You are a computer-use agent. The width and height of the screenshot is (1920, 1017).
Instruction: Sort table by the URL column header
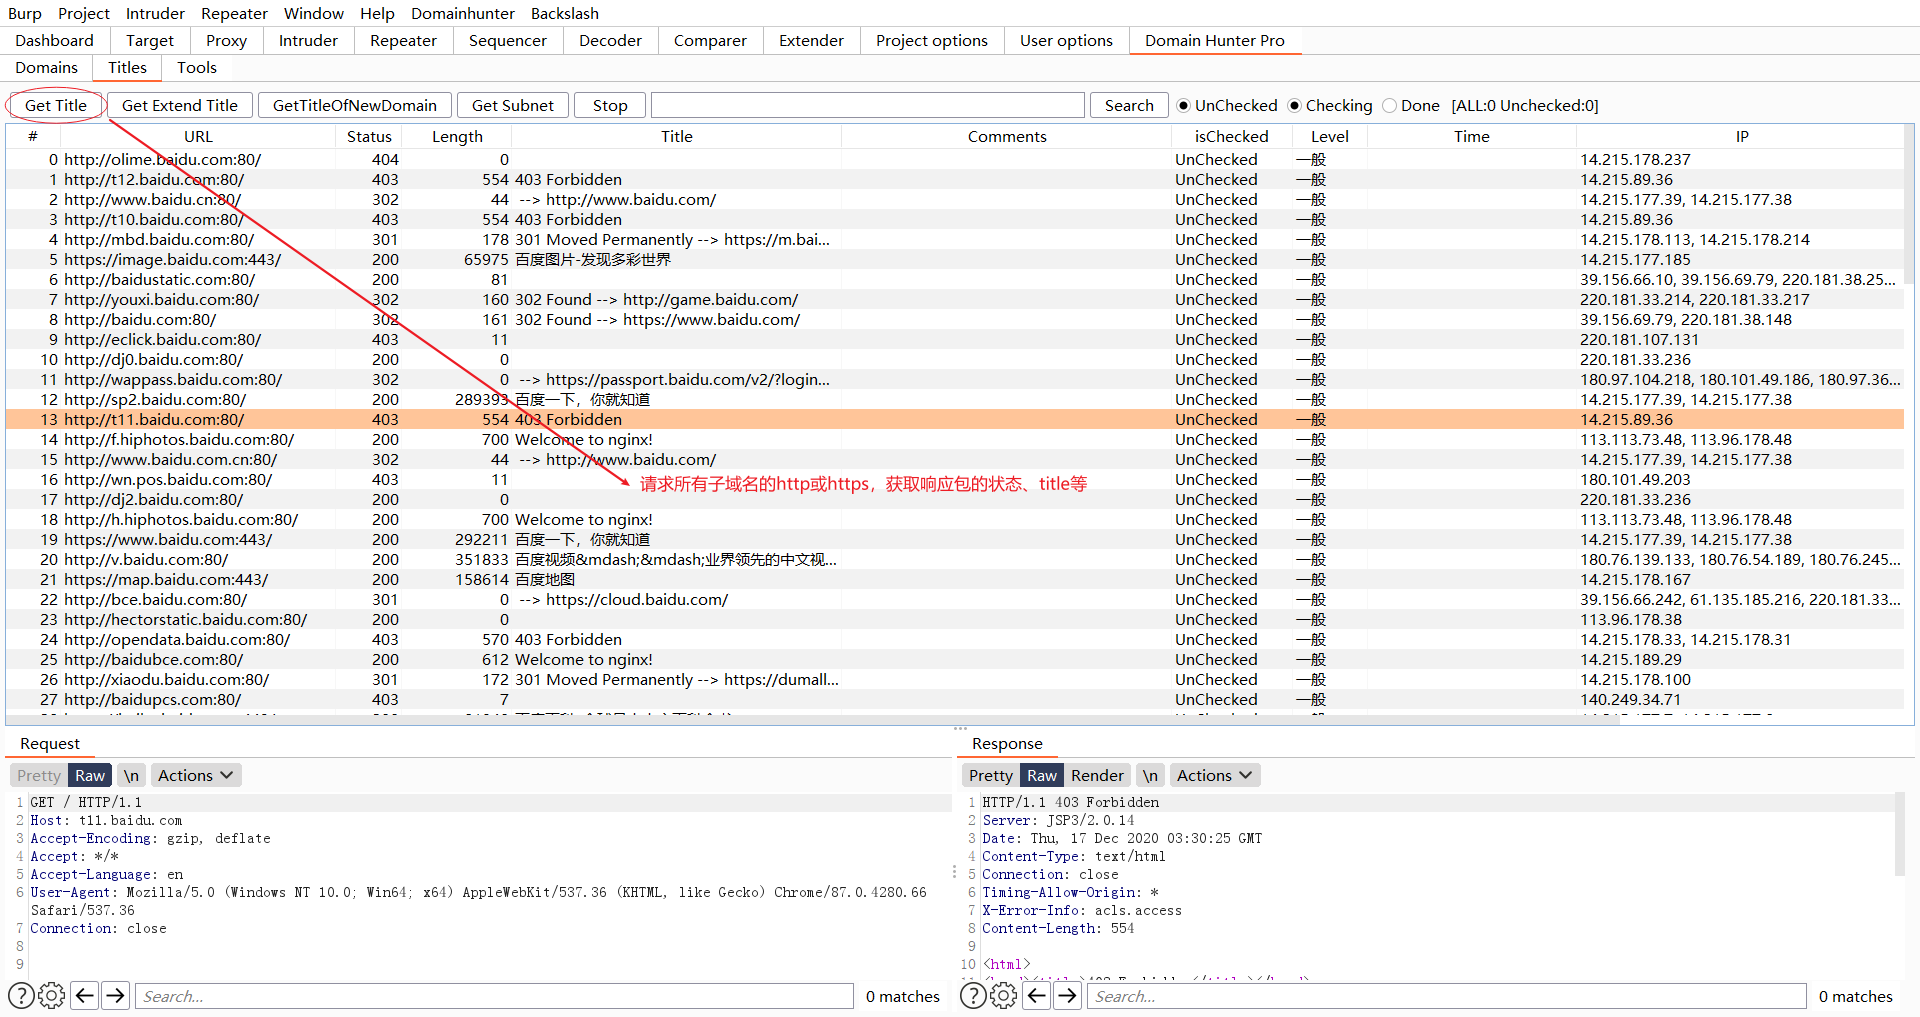click(198, 136)
